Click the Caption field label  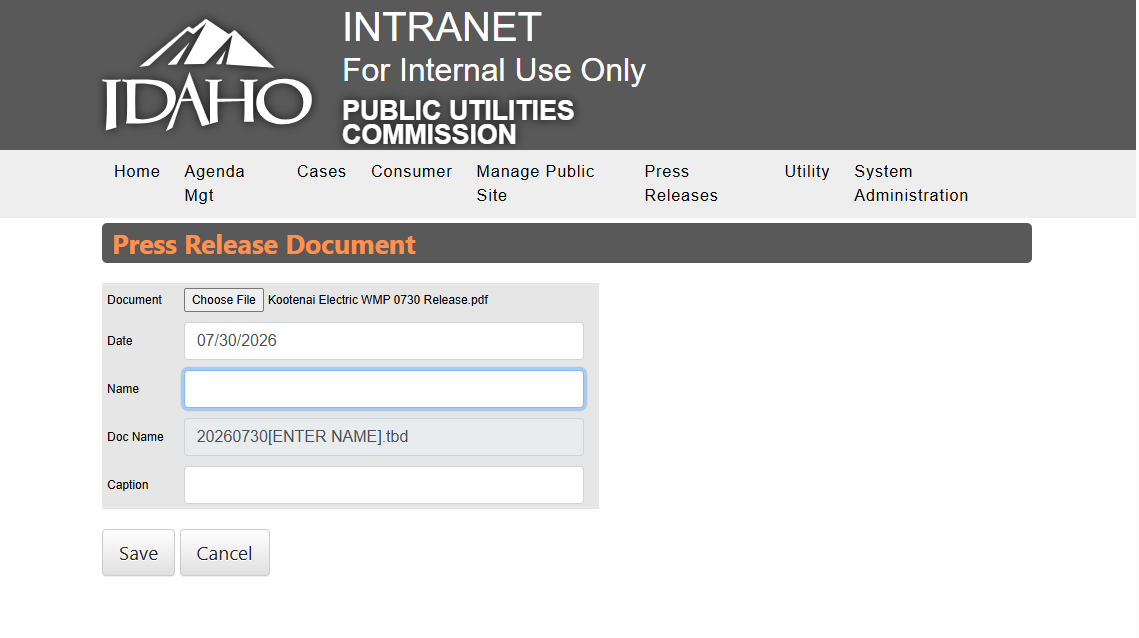point(128,485)
